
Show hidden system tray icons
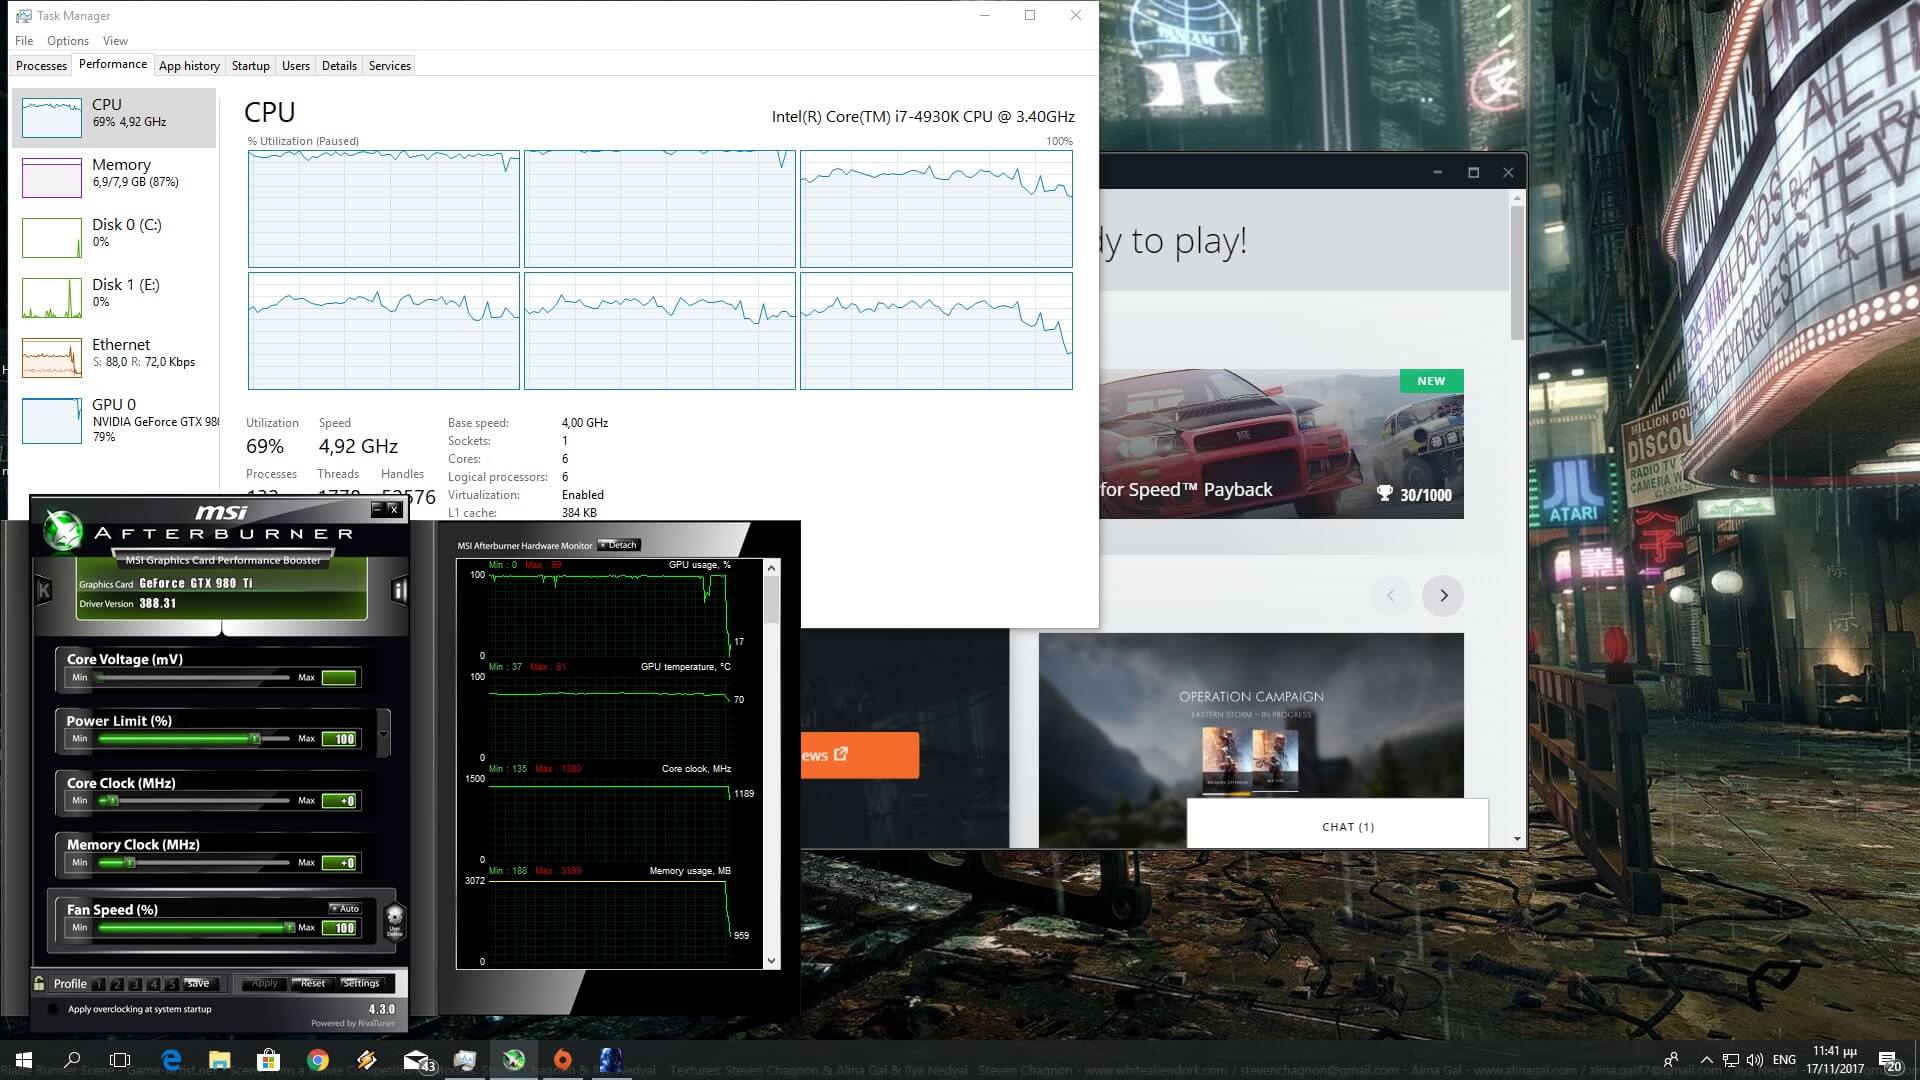1706,1060
